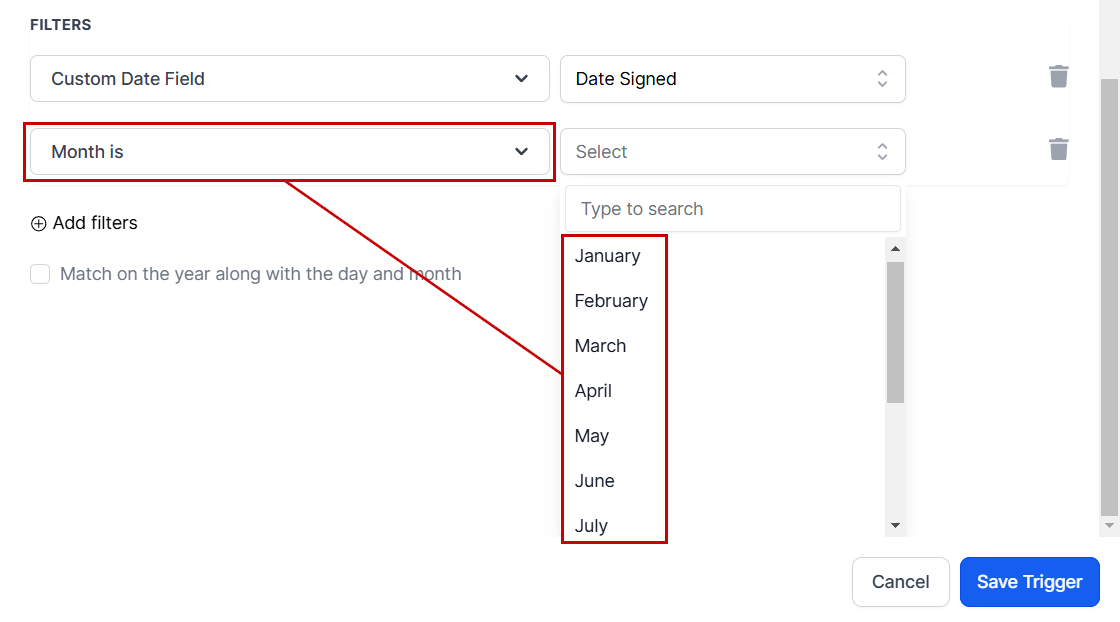
Task: Pick March in the month options
Action: [600, 346]
